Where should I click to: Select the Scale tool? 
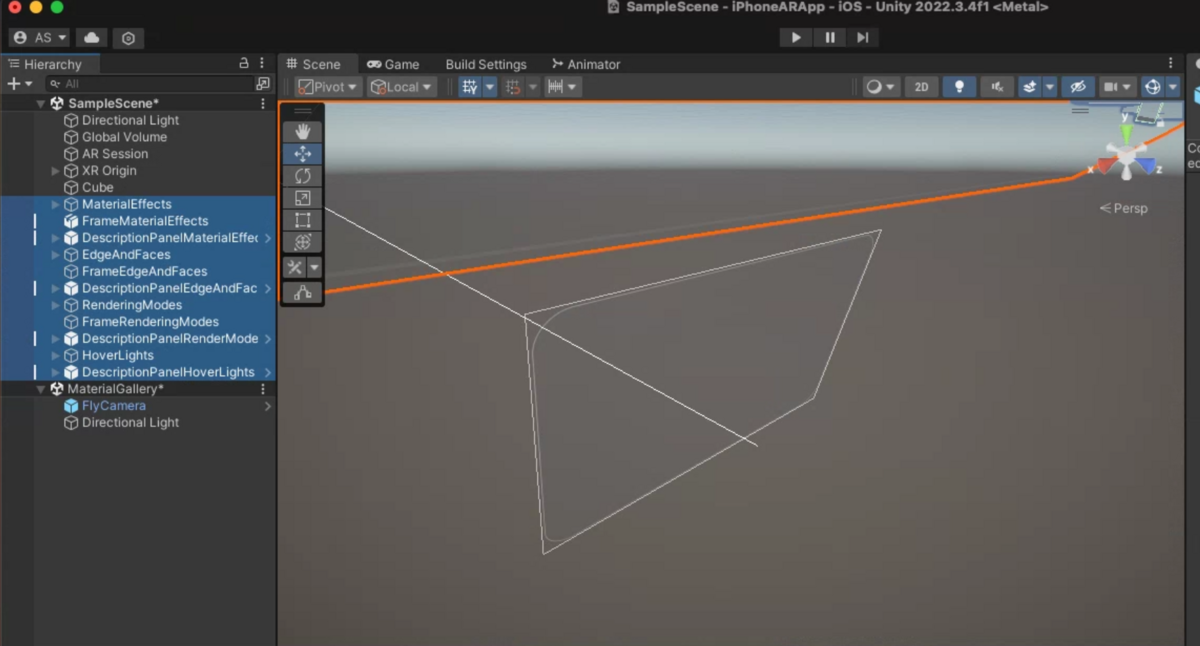pyautogui.click(x=302, y=198)
